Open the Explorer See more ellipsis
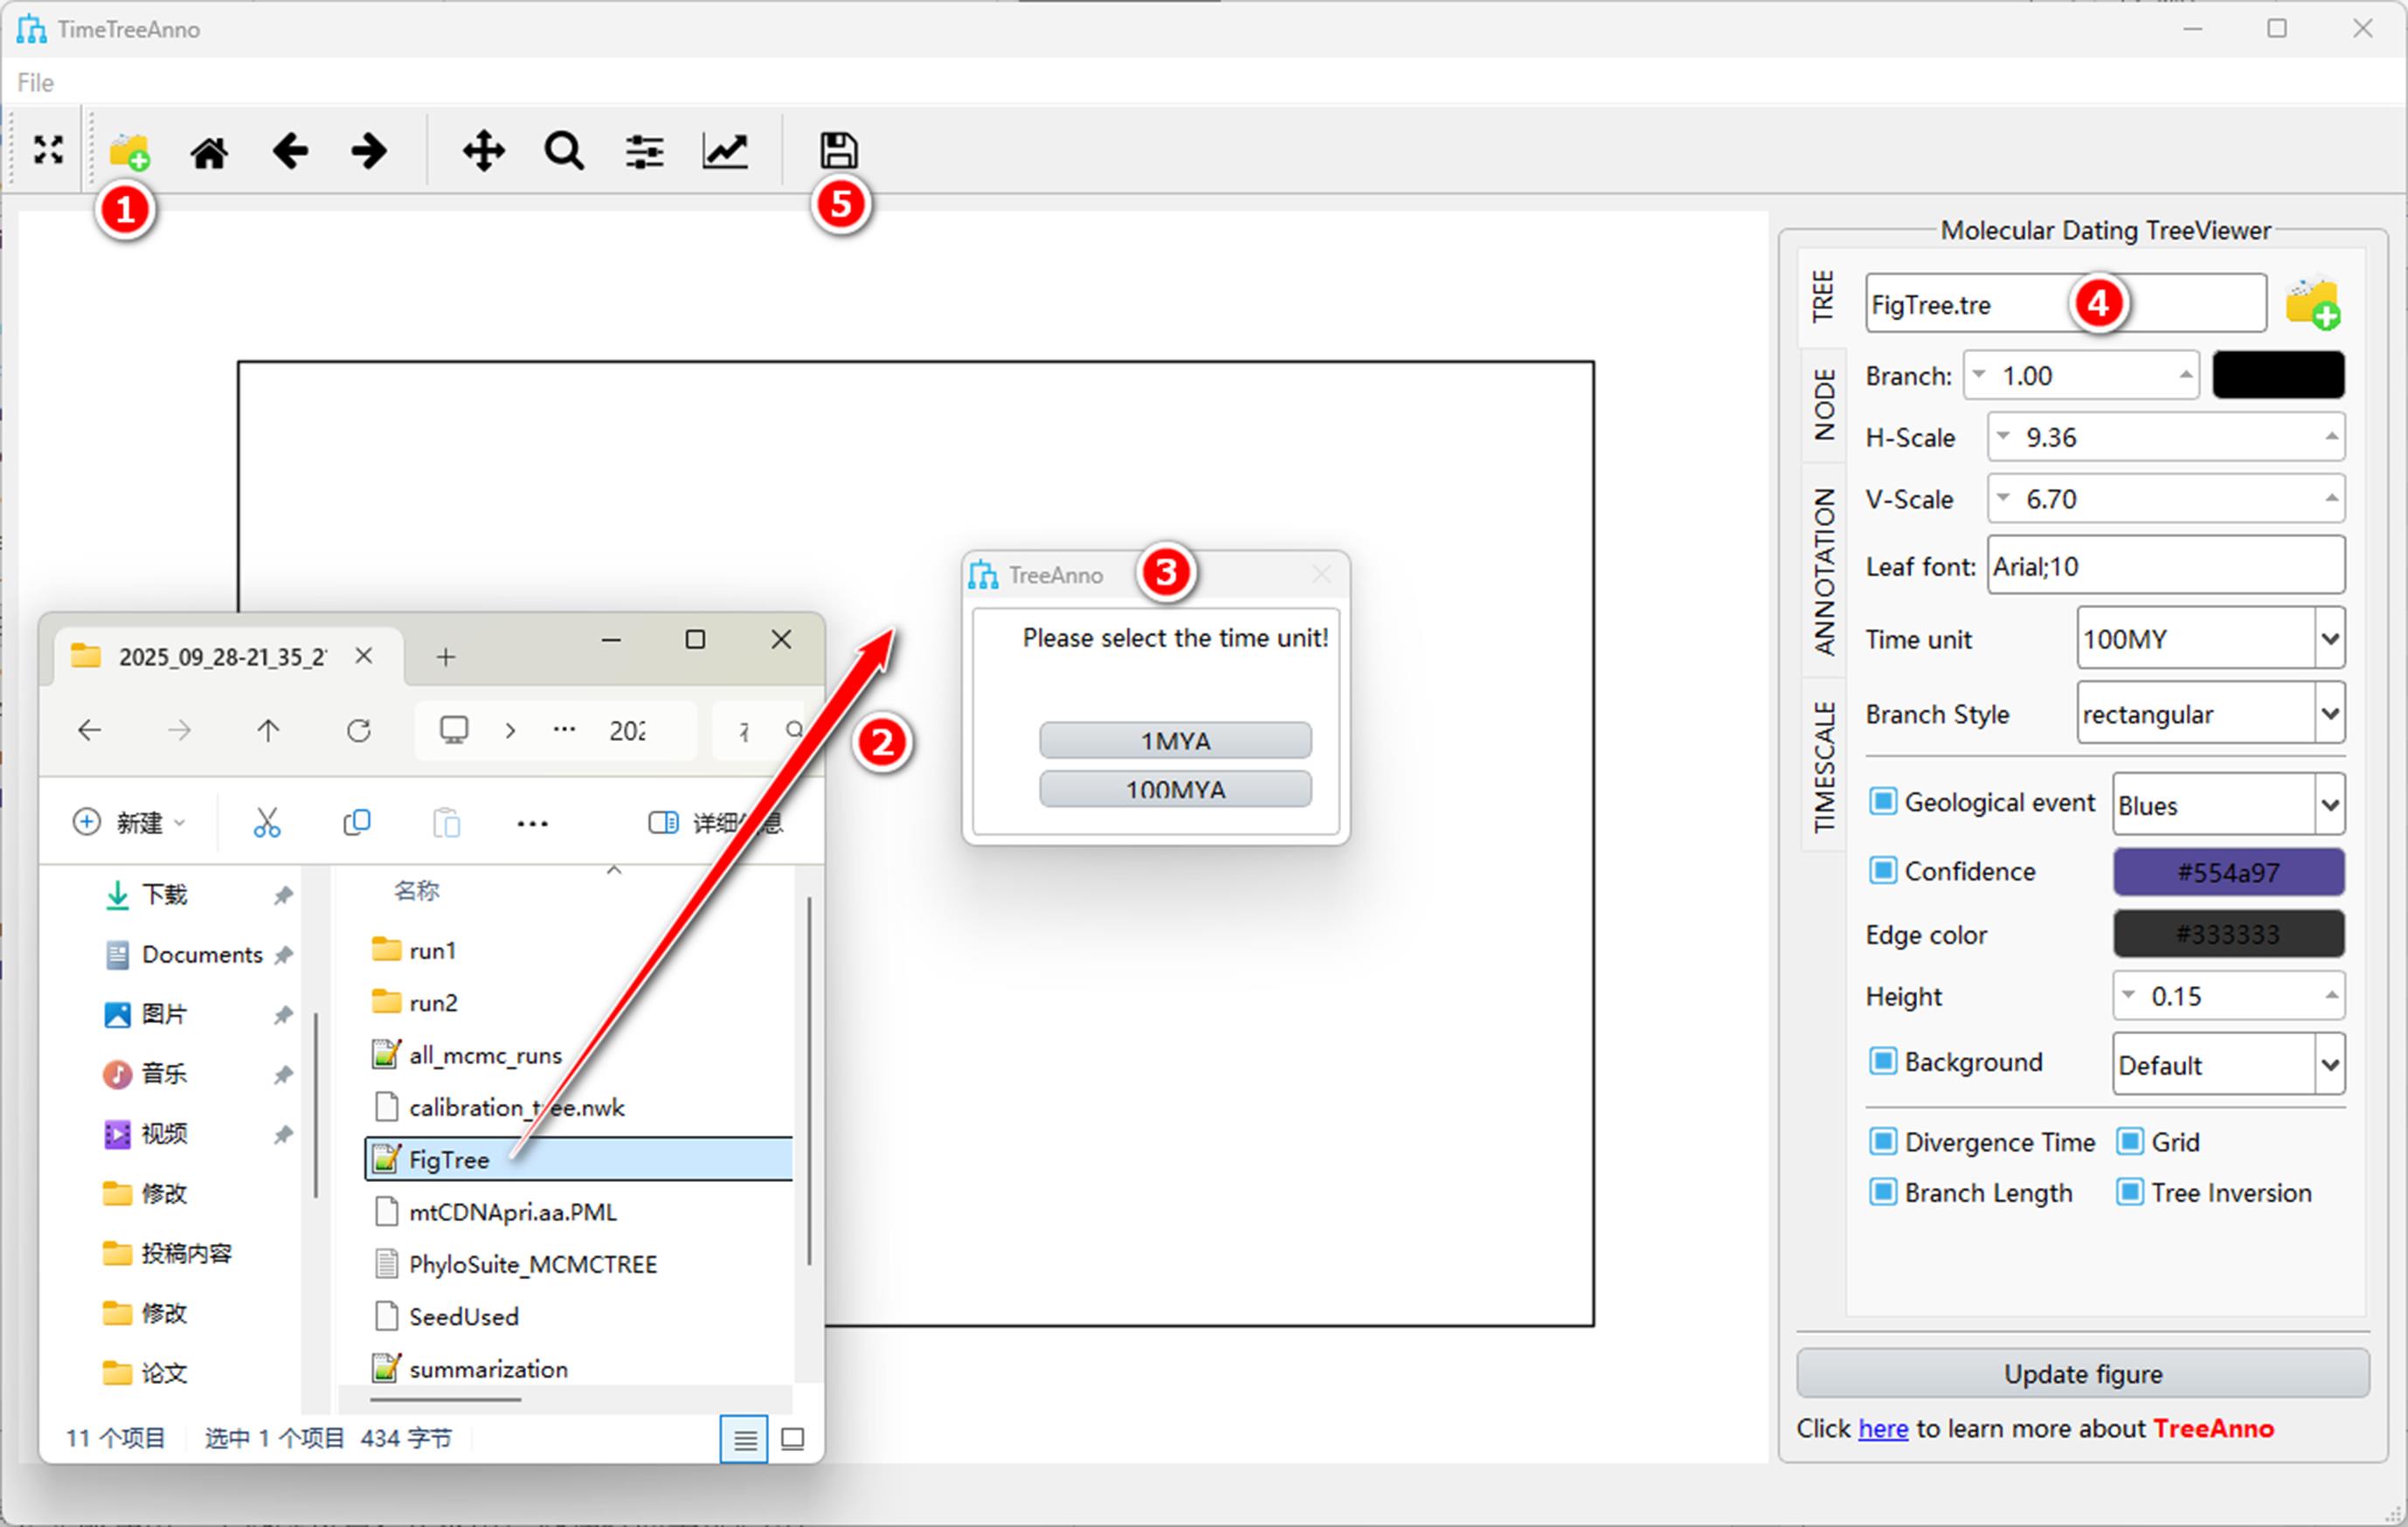Screen dimensions: 2408x1527 [533, 823]
